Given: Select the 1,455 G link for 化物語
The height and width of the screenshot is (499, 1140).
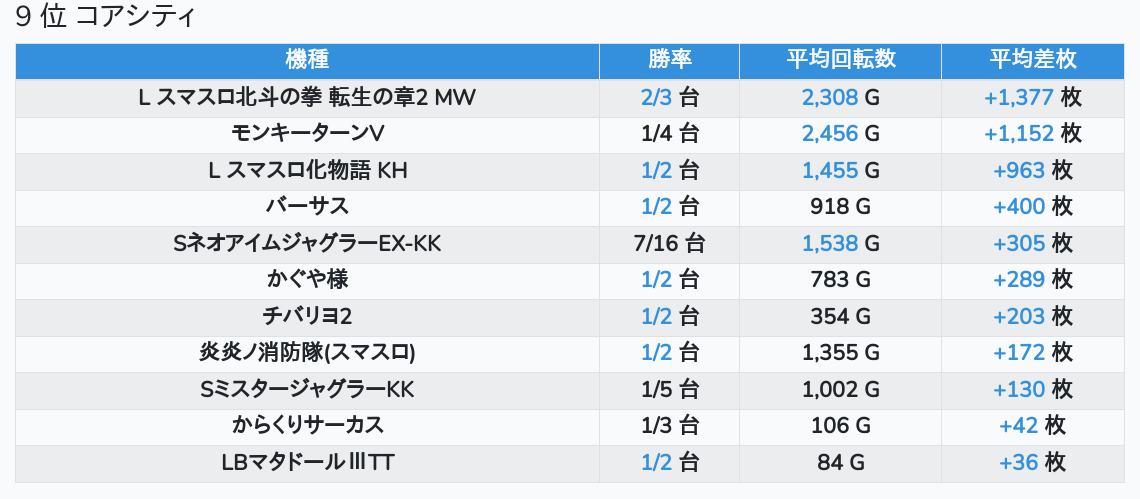Looking at the screenshot, I should click(829, 171).
